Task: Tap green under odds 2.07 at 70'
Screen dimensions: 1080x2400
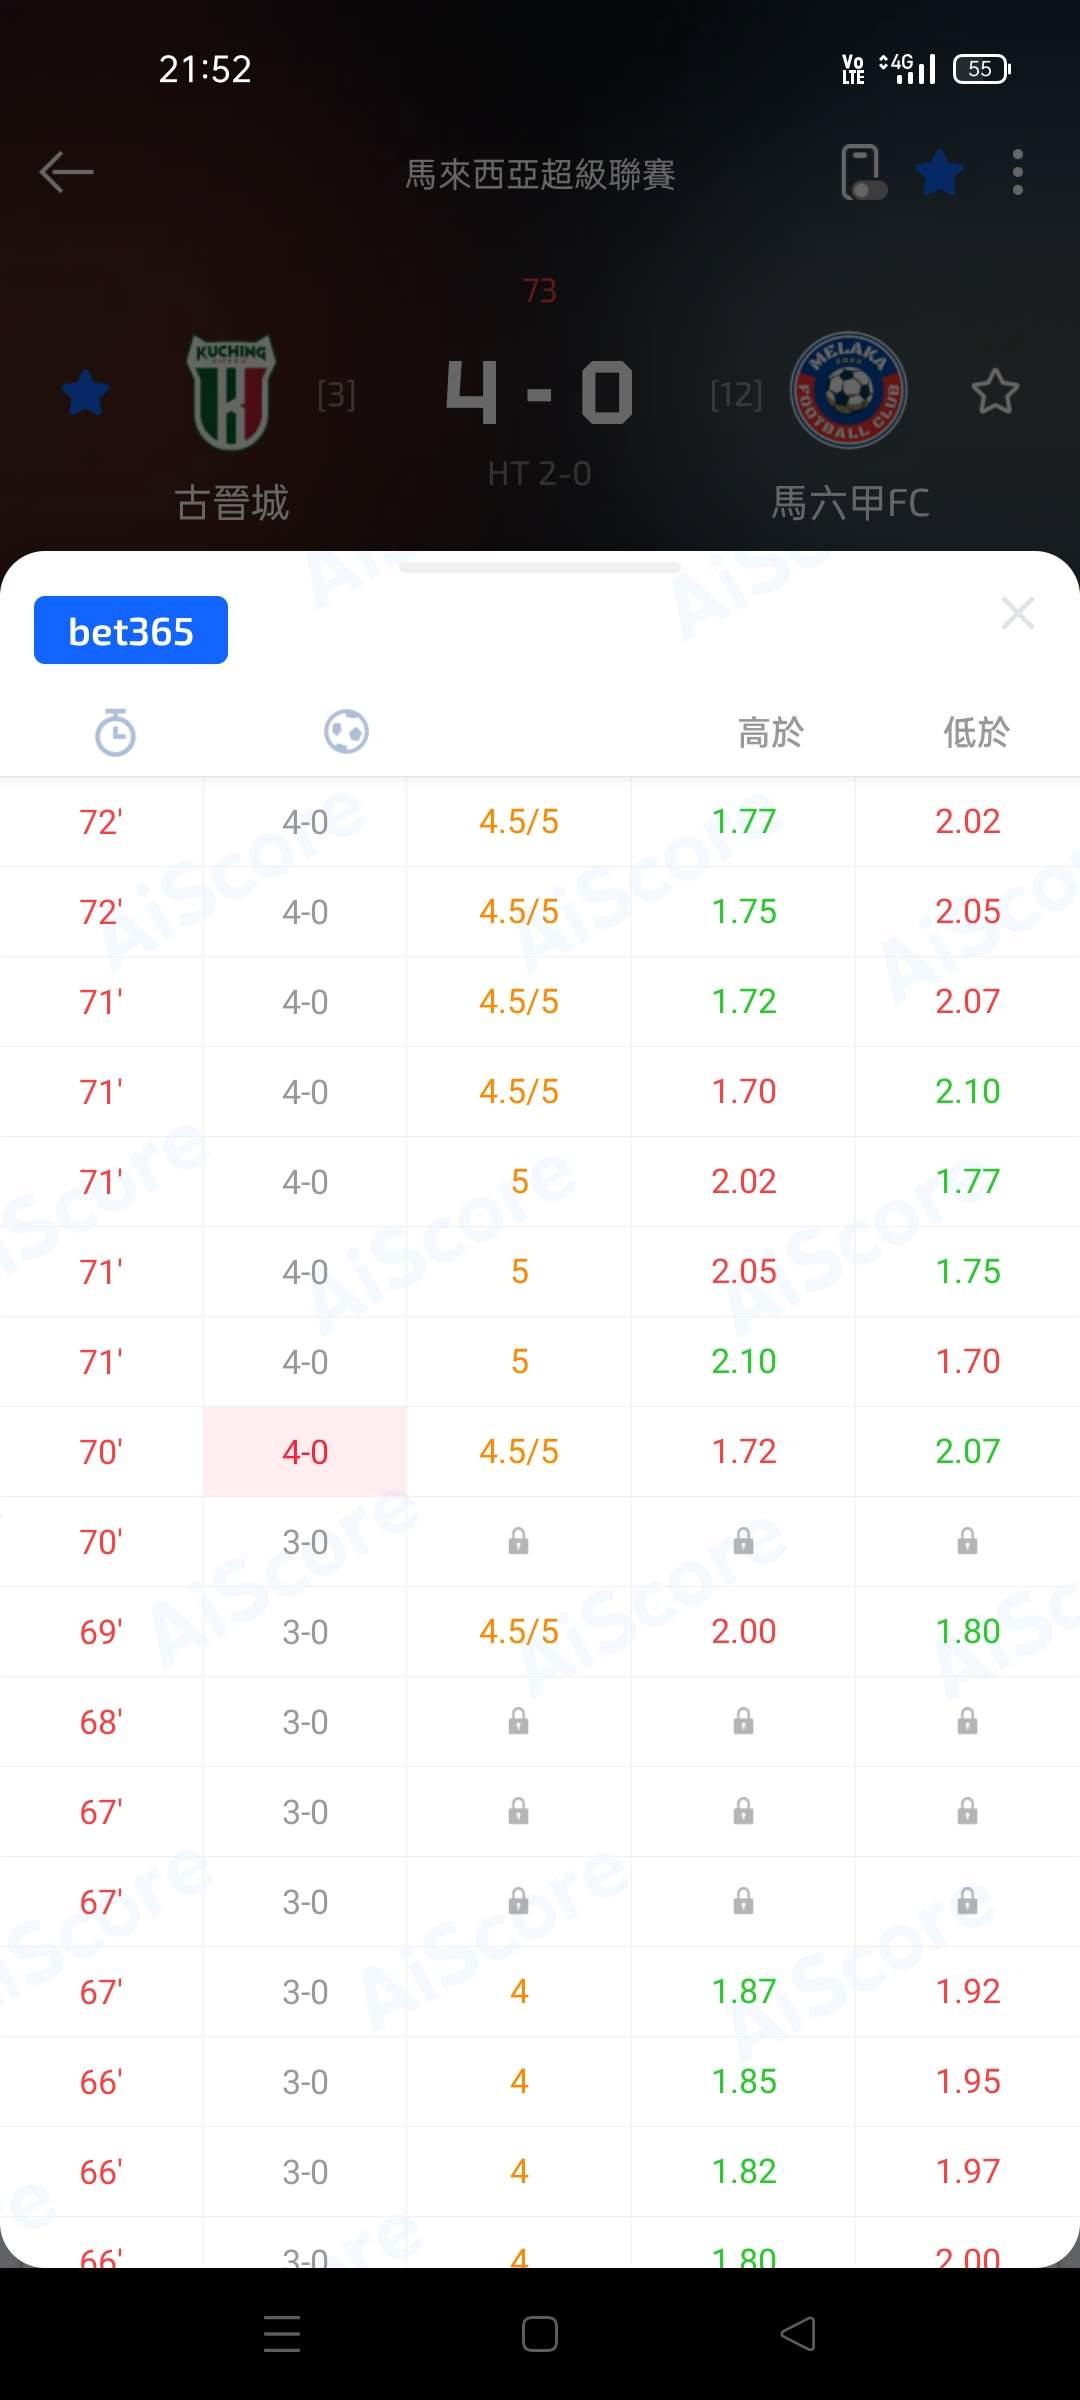Action: (968, 1451)
